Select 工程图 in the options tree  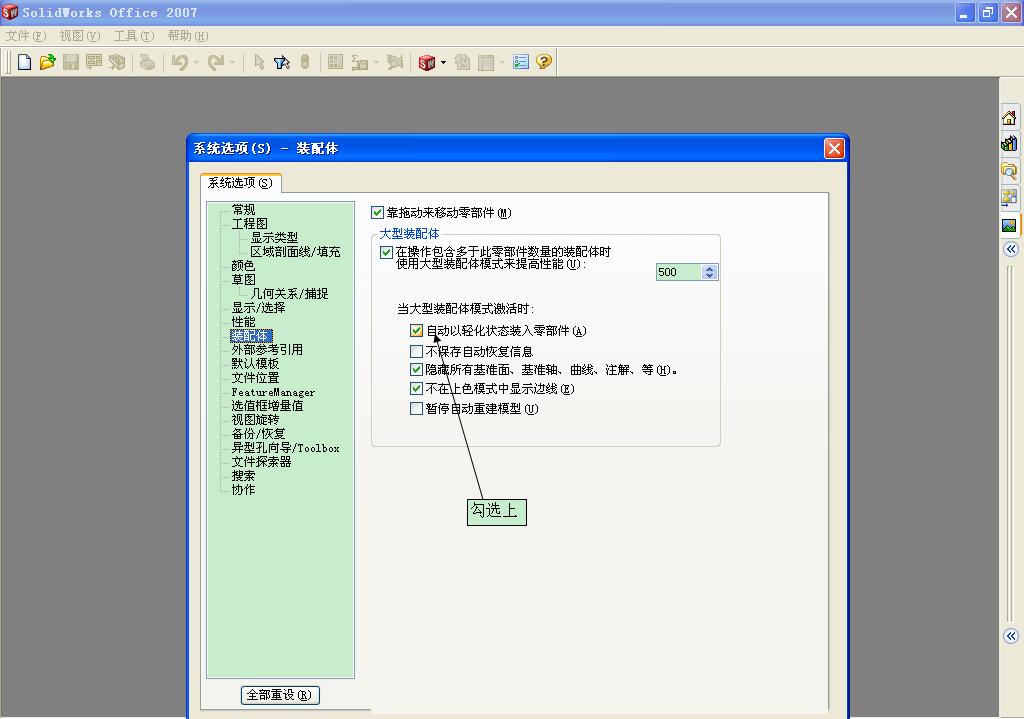[249, 223]
